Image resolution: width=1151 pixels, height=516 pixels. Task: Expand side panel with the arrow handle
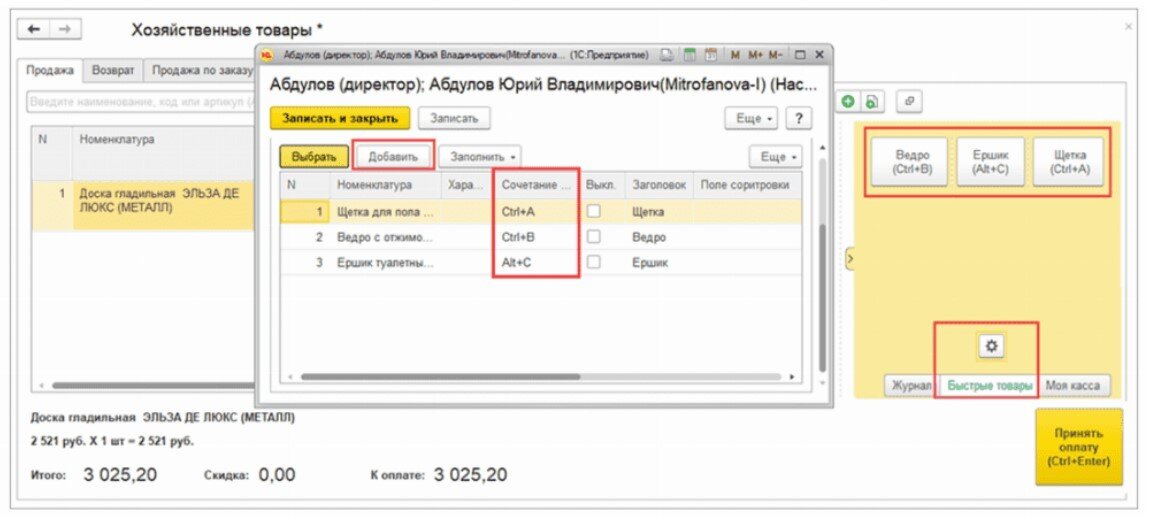click(x=850, y=258)
